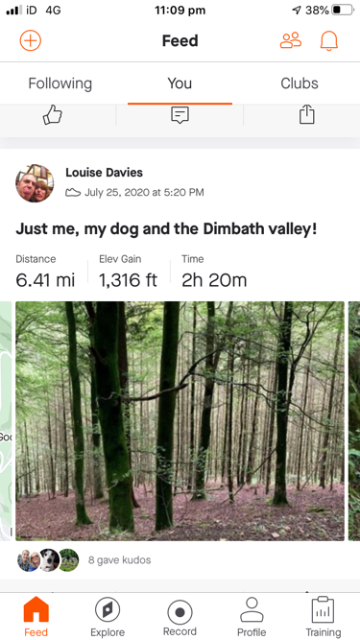Screen dimensions: 360x640
Task: Open activity titled Dimbath valley
Action: point(166,229)
